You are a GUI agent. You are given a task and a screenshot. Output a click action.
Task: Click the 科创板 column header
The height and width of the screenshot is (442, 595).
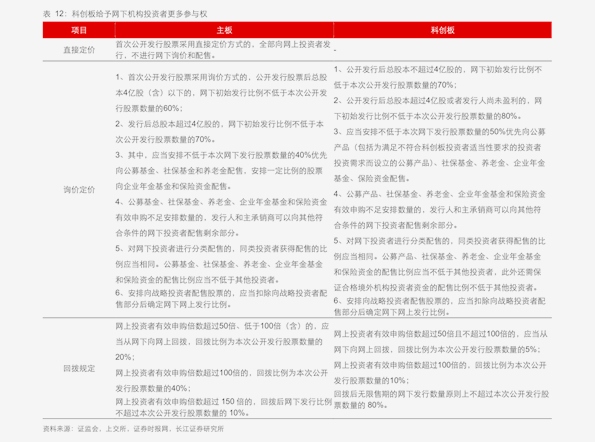442,30
